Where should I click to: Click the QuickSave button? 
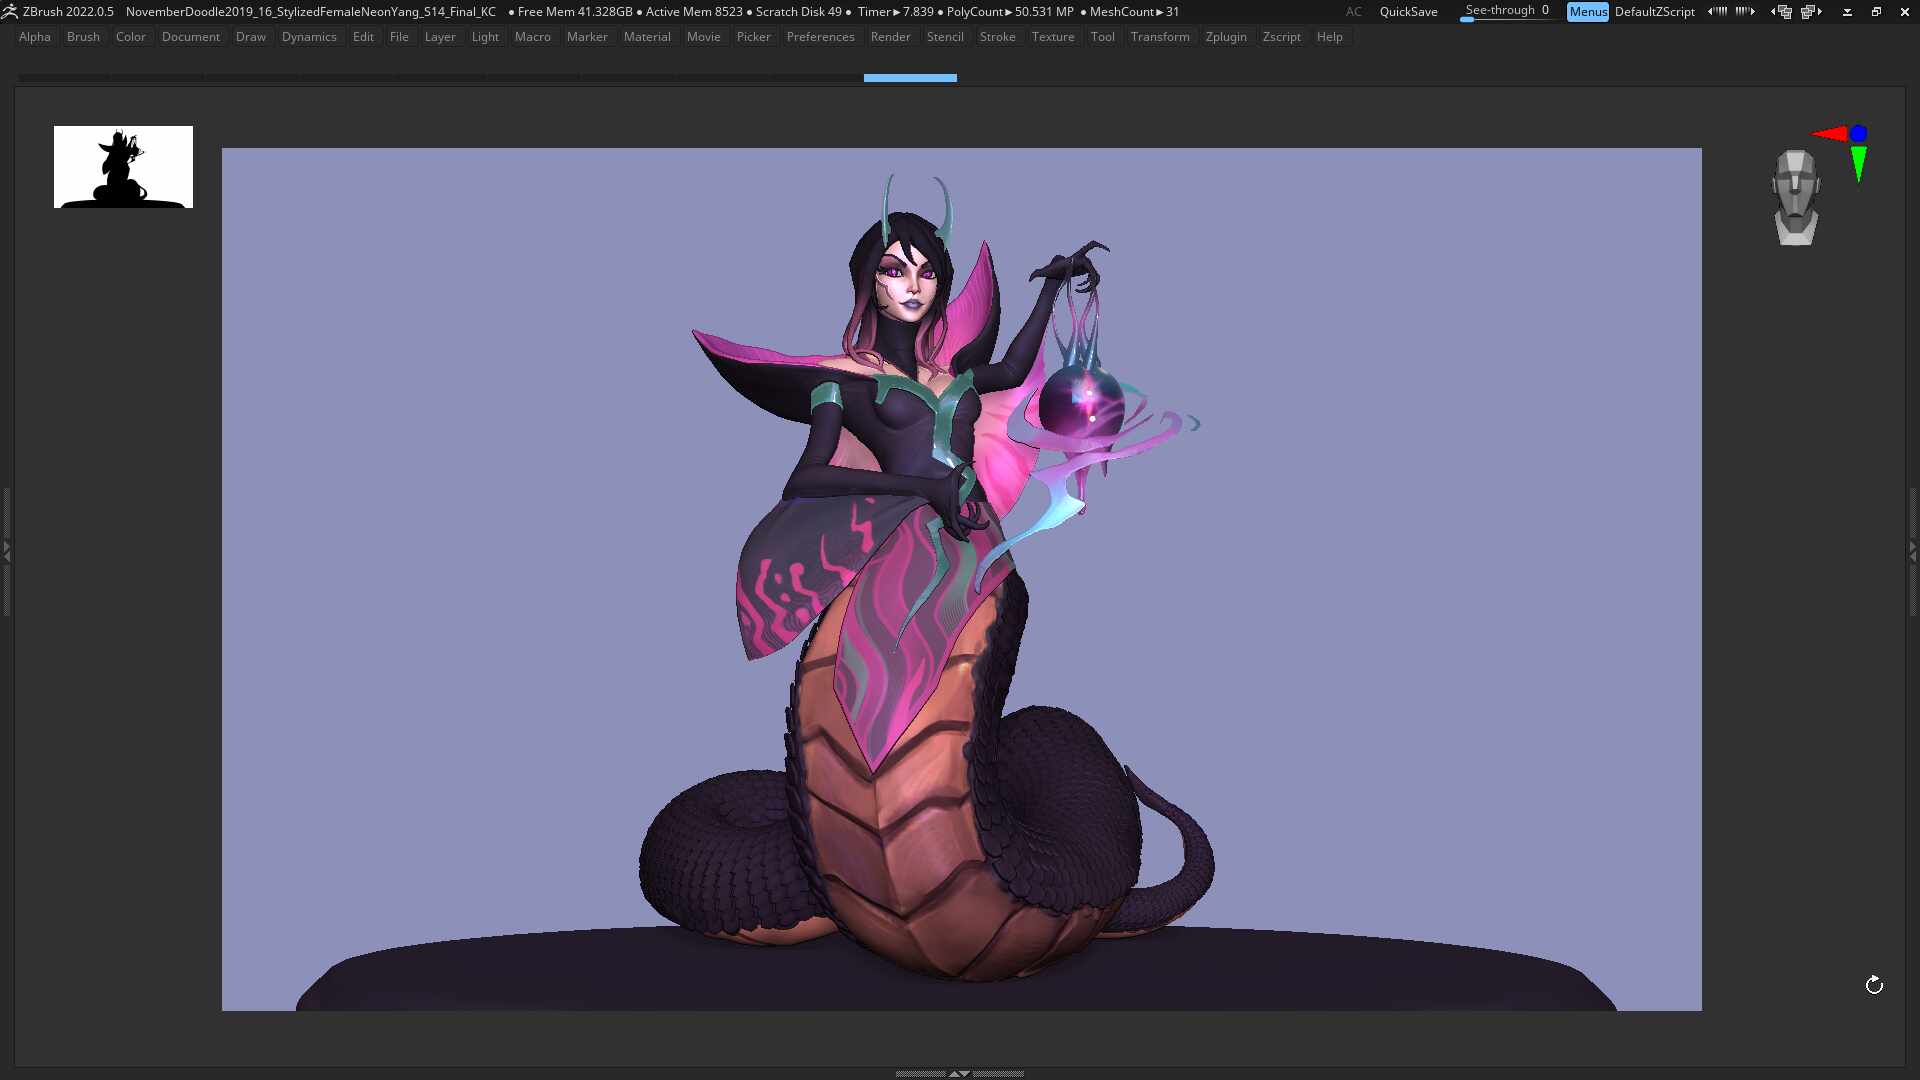tap(1408, 12)
